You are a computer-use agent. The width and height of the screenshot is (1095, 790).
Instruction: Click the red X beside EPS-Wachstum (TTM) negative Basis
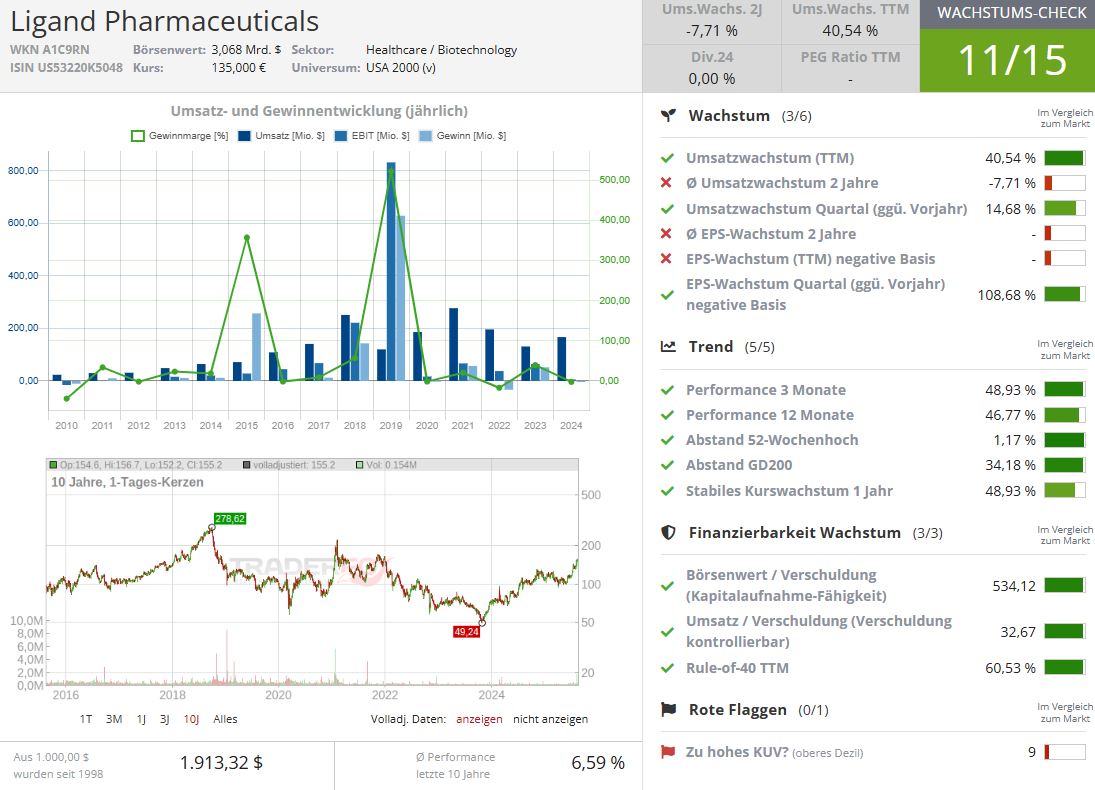pos(666,259)
